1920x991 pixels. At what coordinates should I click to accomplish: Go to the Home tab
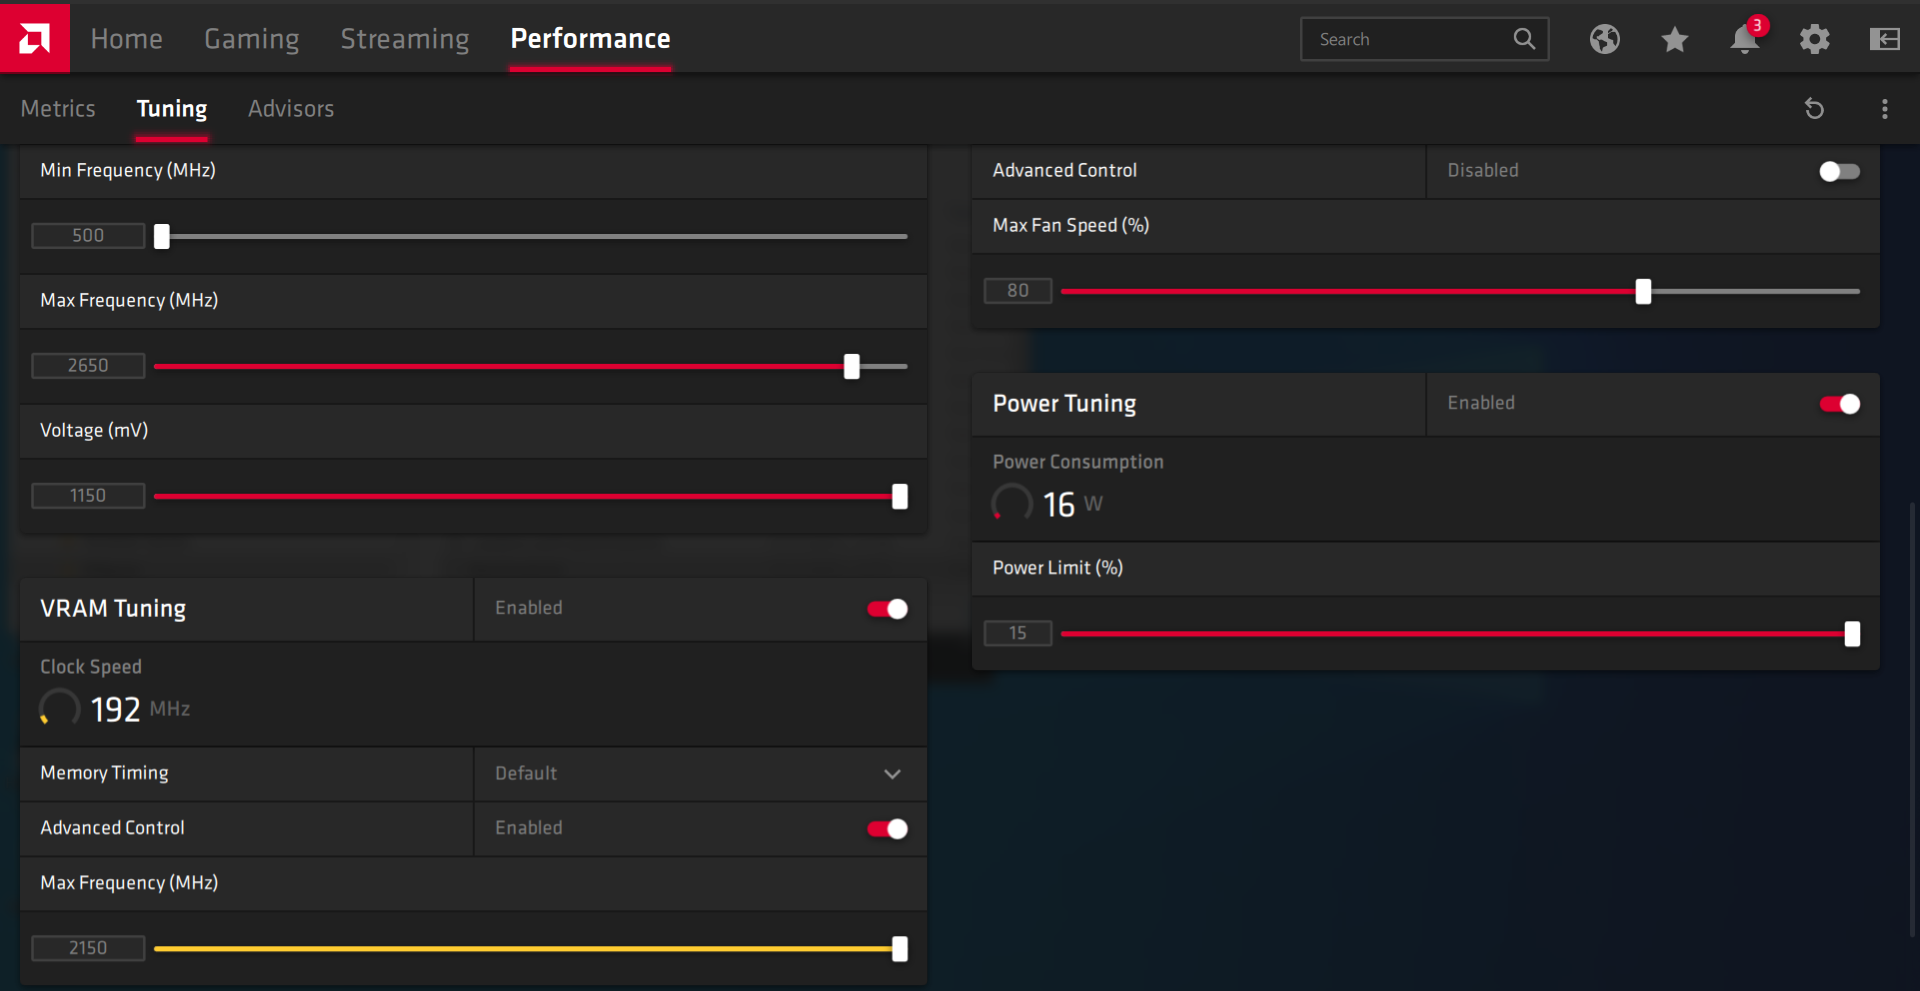[x=127, y=38]
